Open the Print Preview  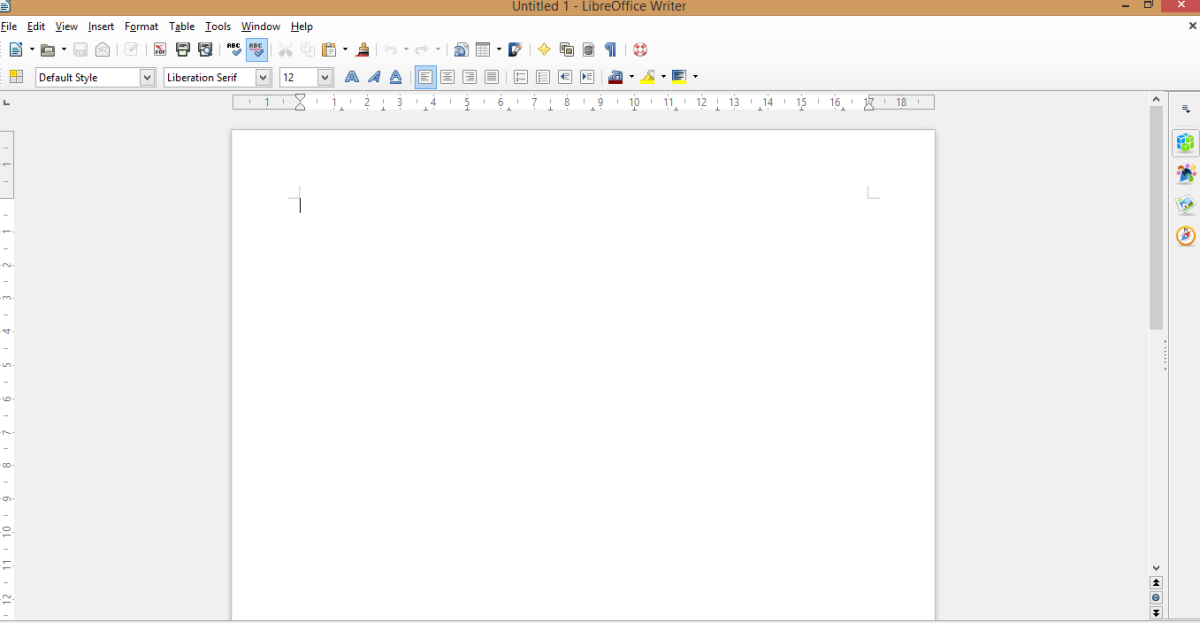pos(205,49)
